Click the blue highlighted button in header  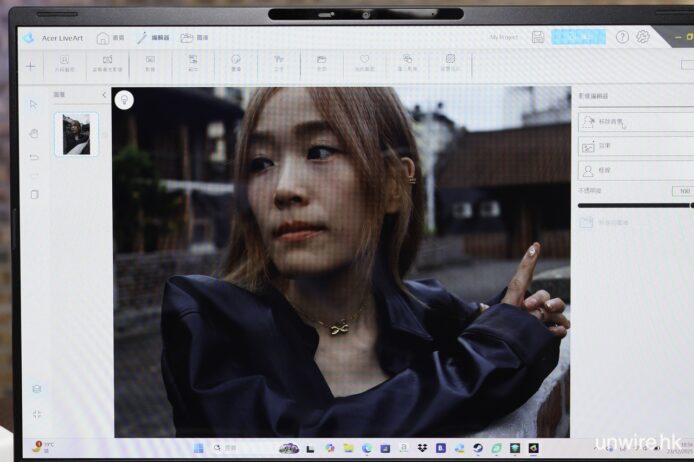tap(578, 37)
